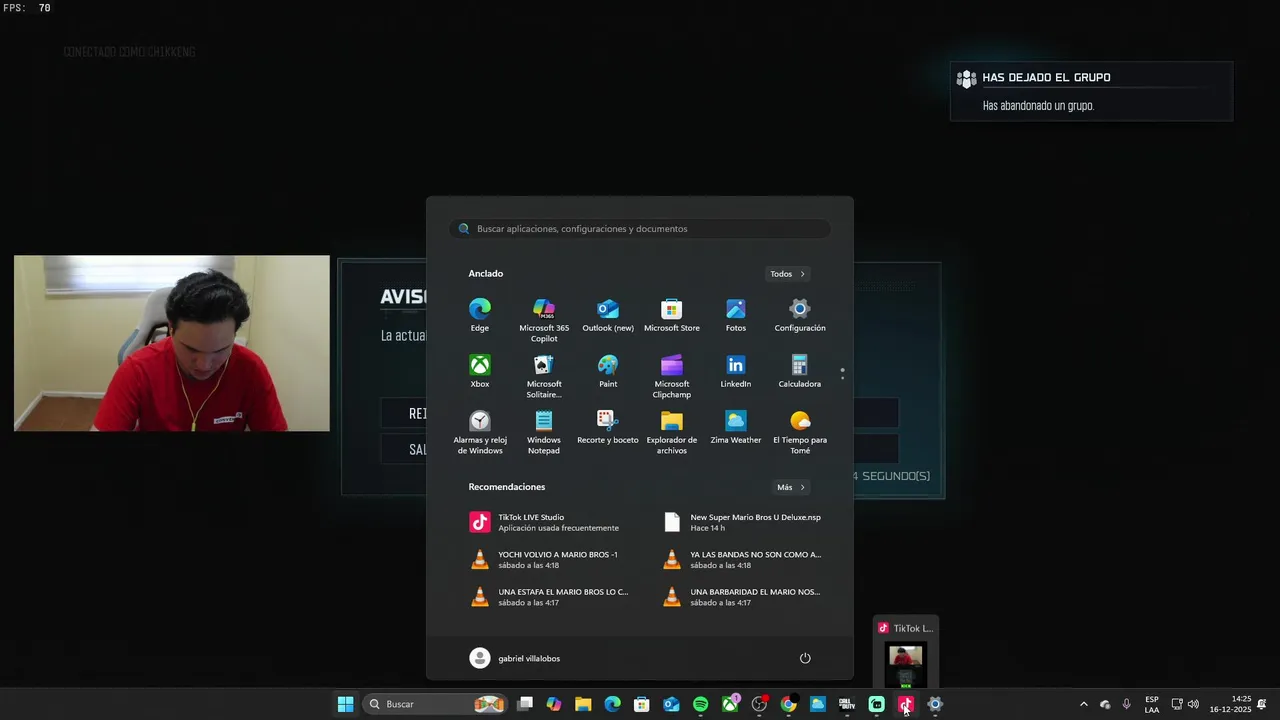Dismiss HAS DEJADO EL GRUPO notification
1280x720 pixels.
(x=1091, y=91)
